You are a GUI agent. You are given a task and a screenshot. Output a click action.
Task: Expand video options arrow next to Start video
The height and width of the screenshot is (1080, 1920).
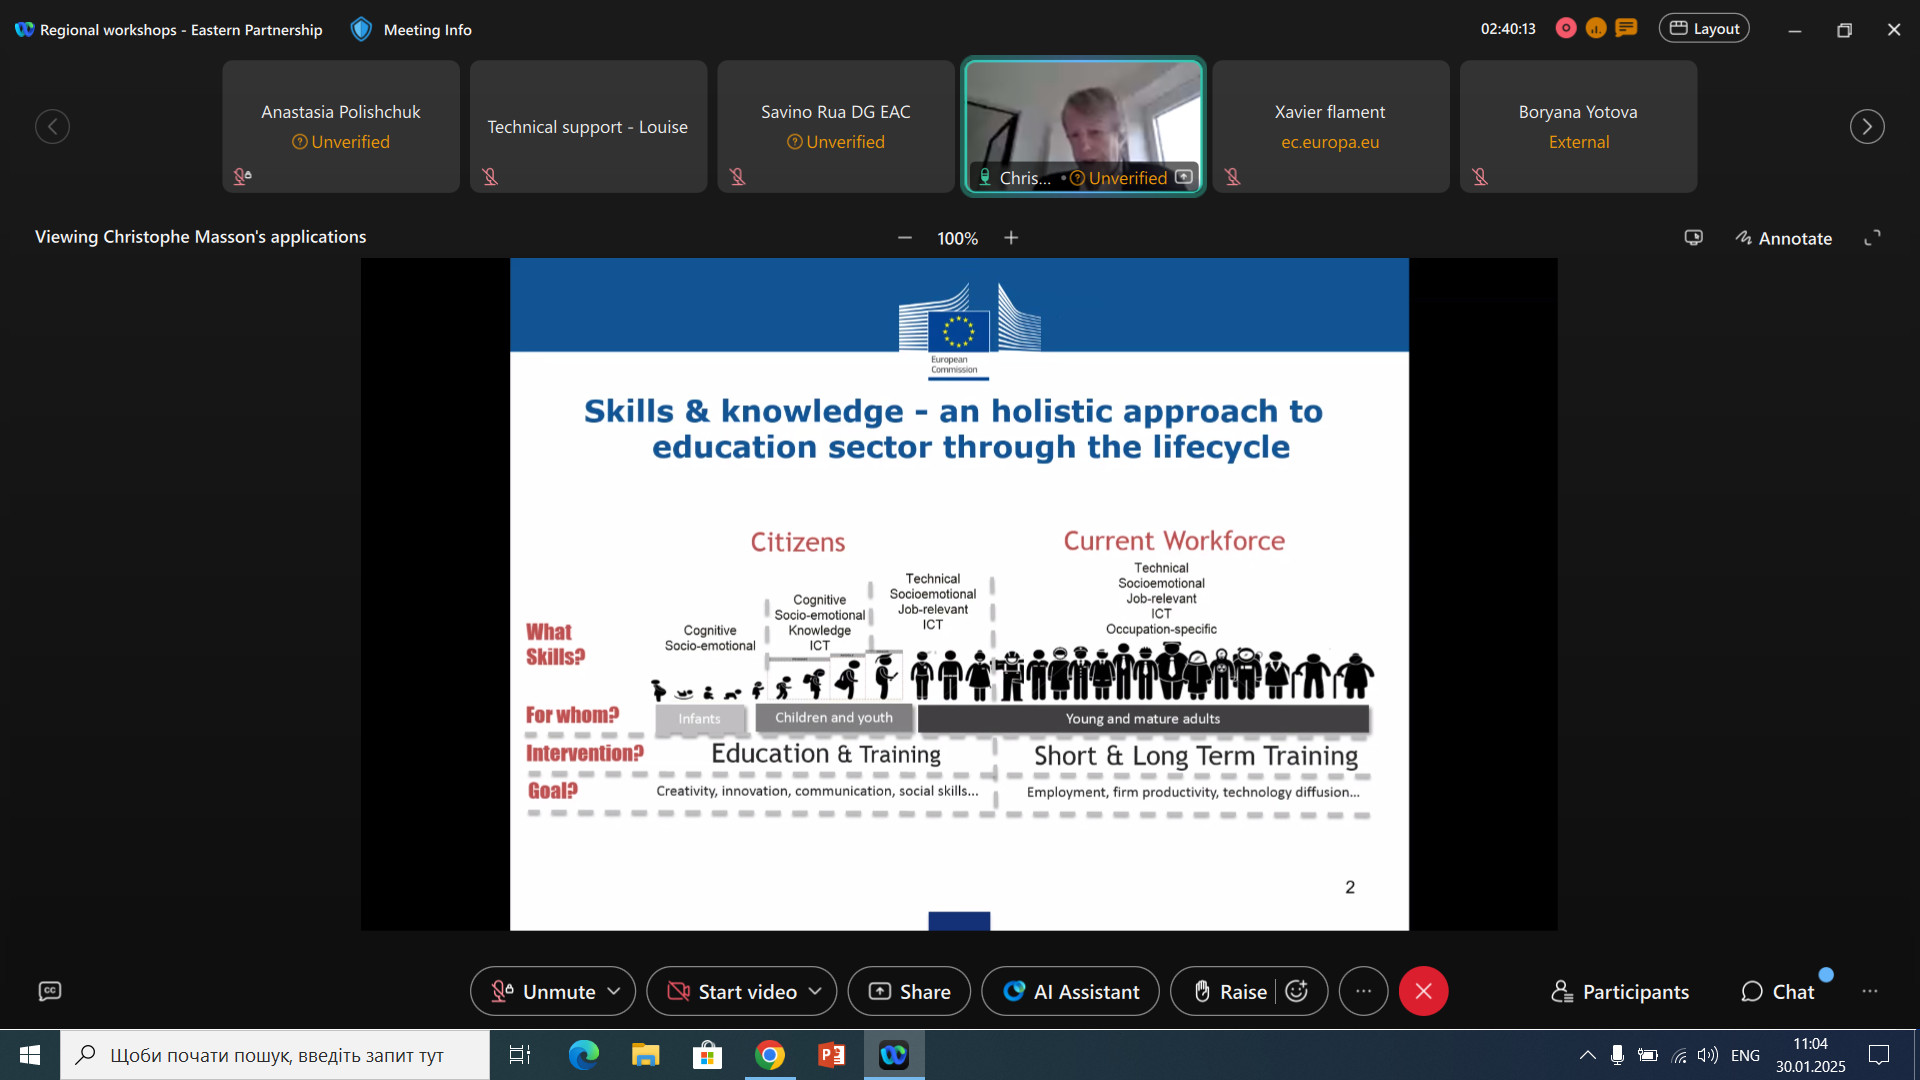[815, 991]
